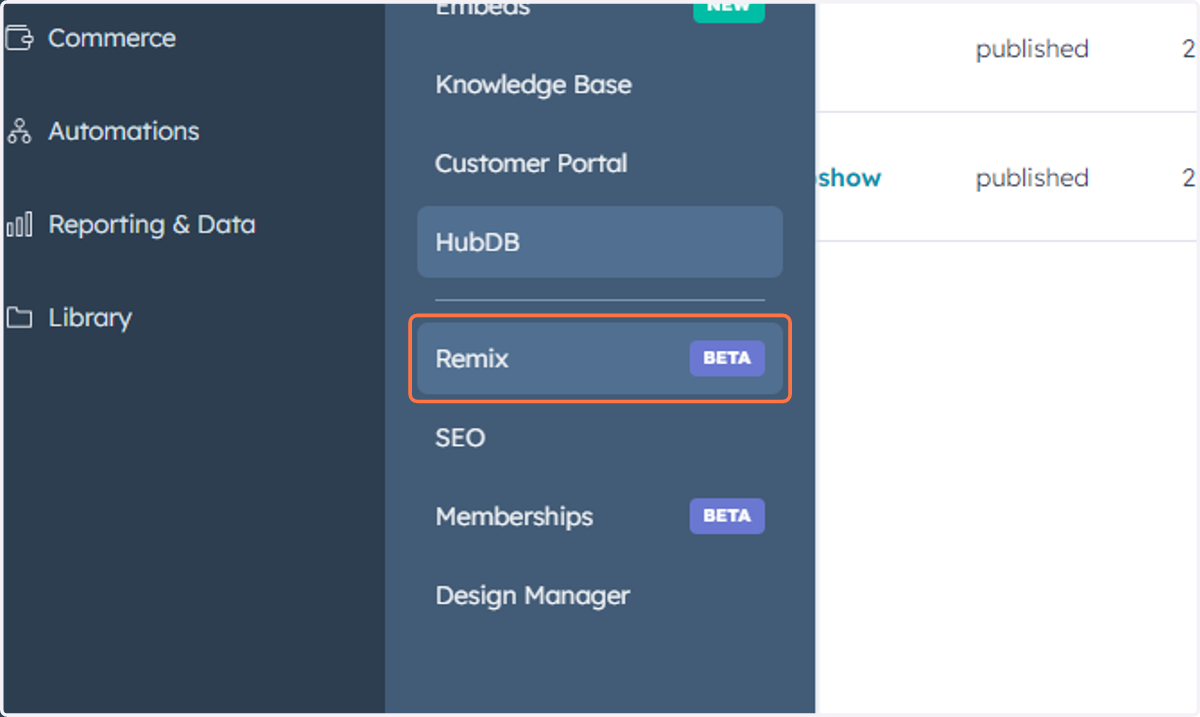Click the BETA badge beside Remix

727,358
